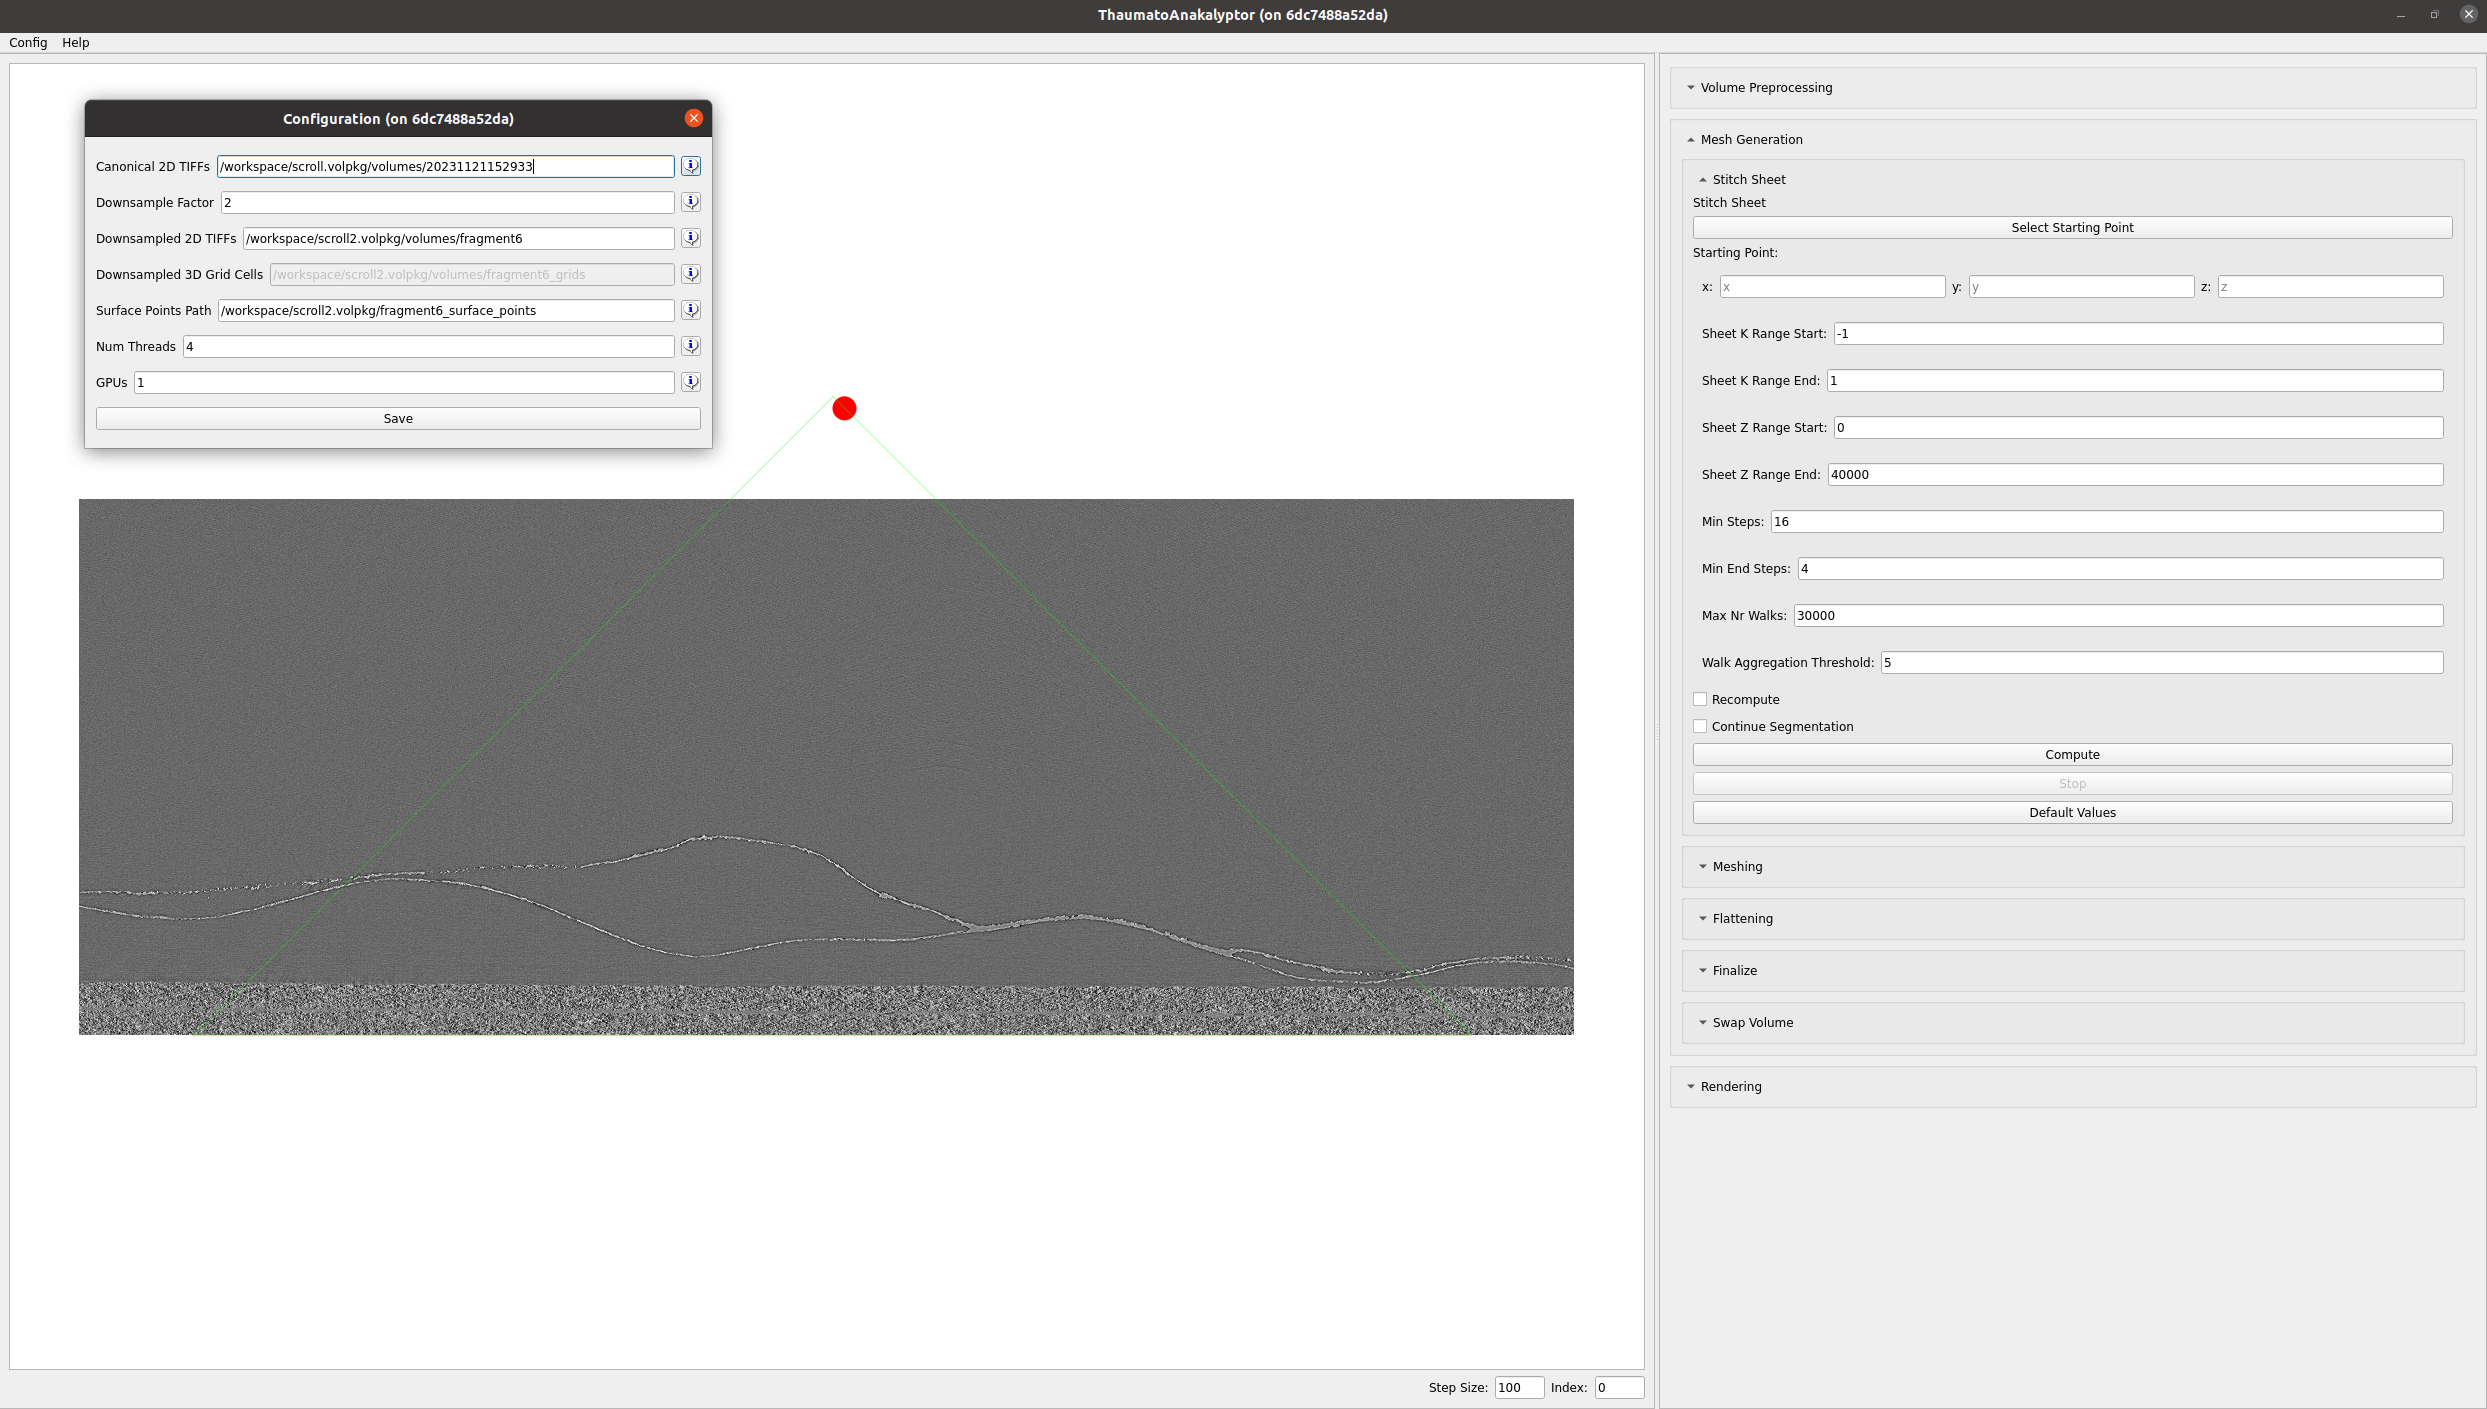
Task: Open the Config menu
Action: (x=28, y=43)
